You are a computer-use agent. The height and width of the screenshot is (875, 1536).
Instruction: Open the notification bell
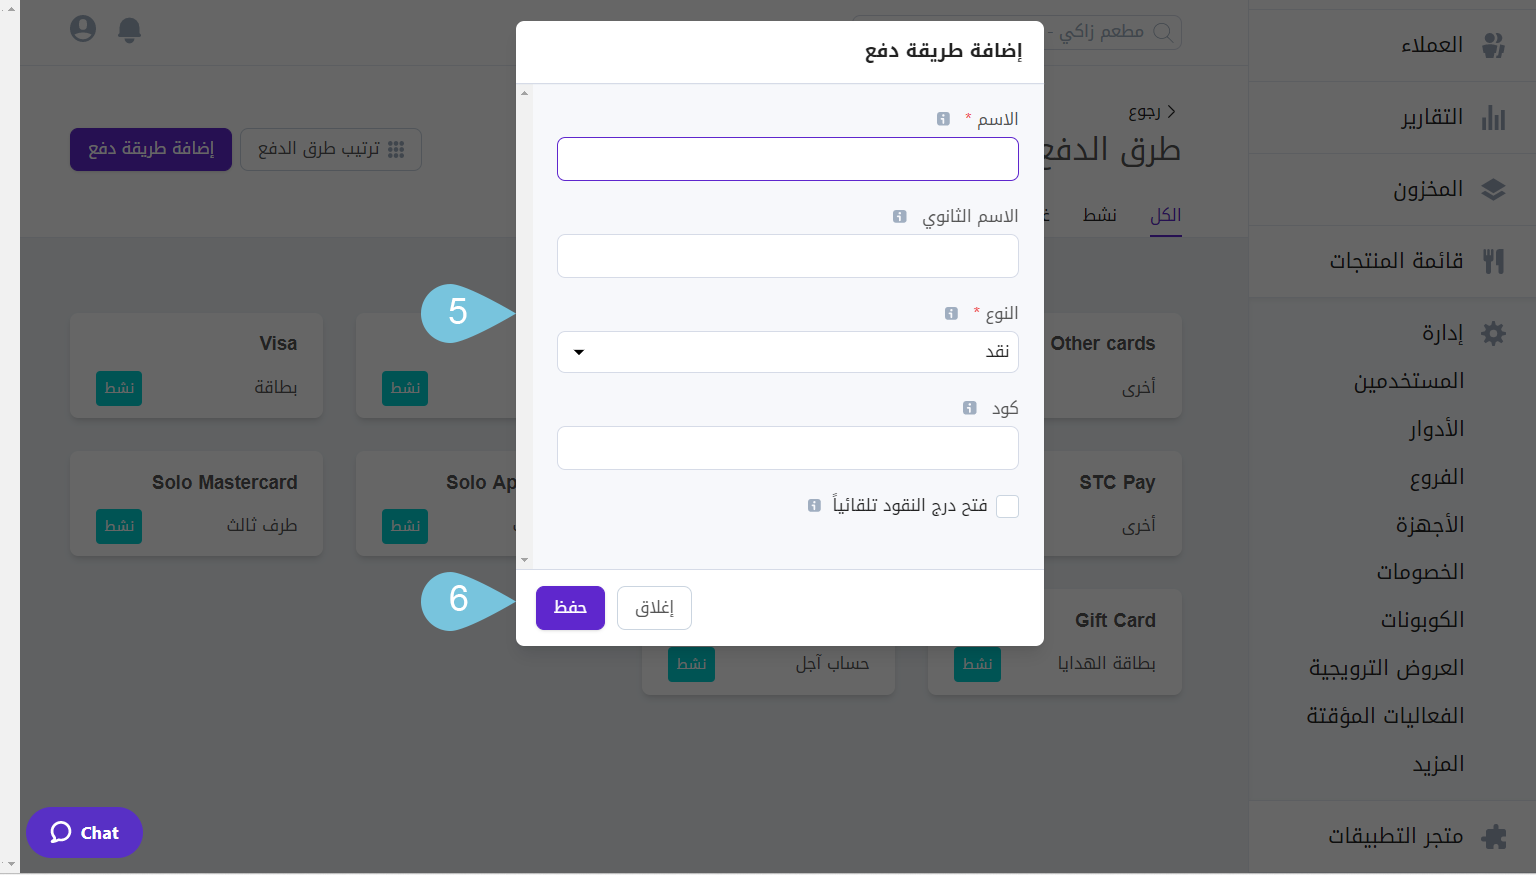129,30
